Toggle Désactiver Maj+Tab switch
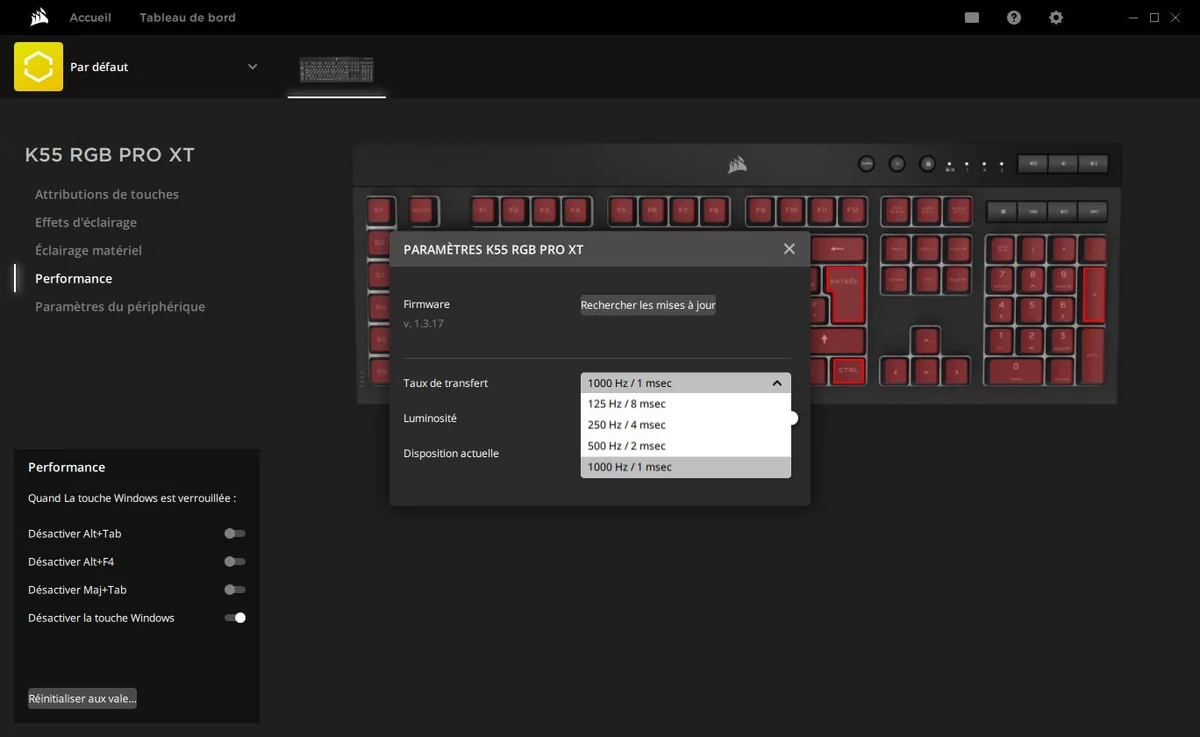The width and height of the screenshot is (1200, 737). click(235, 590)
